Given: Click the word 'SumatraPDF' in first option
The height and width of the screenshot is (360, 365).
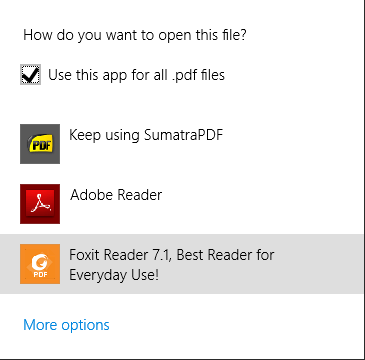Looking at the screenshot, I should click(x=183, y=135).
